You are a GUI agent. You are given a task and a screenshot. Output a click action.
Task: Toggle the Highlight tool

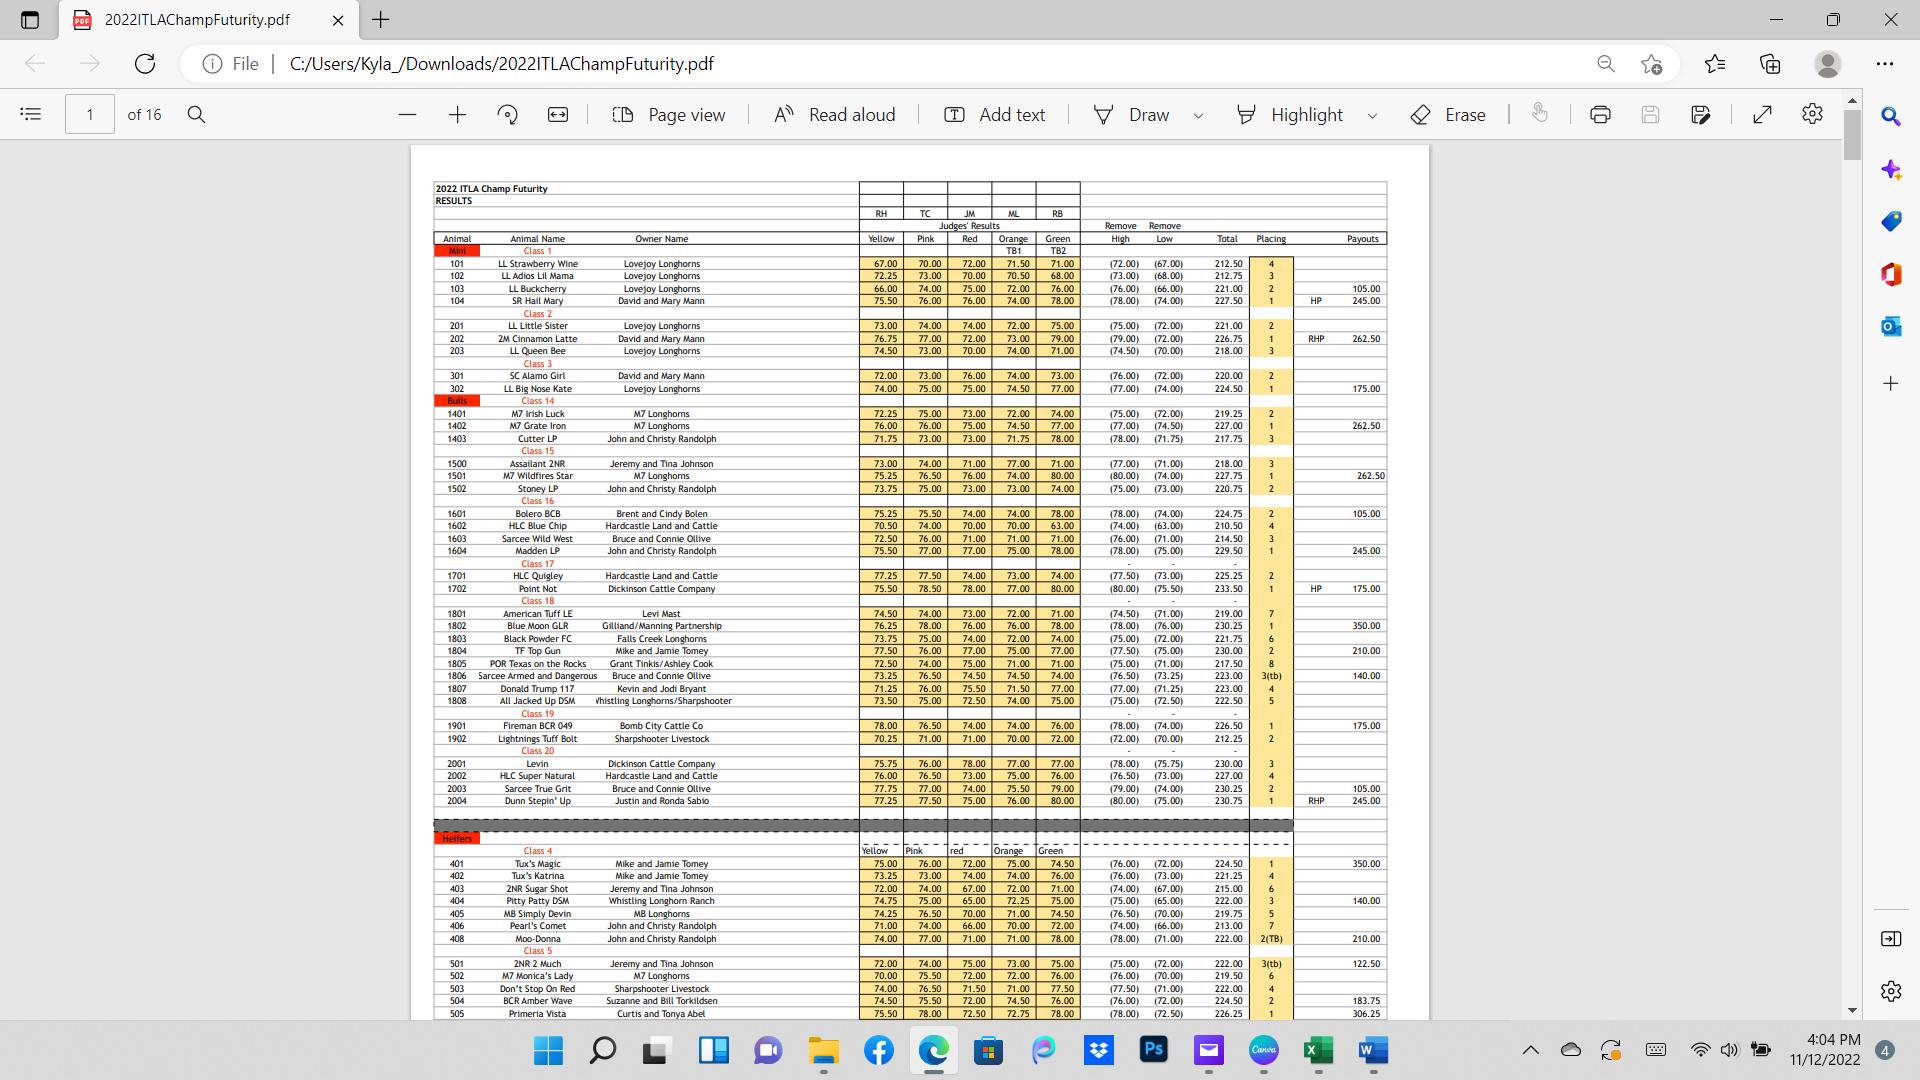pyautogui.click(x=1291, y=115)
